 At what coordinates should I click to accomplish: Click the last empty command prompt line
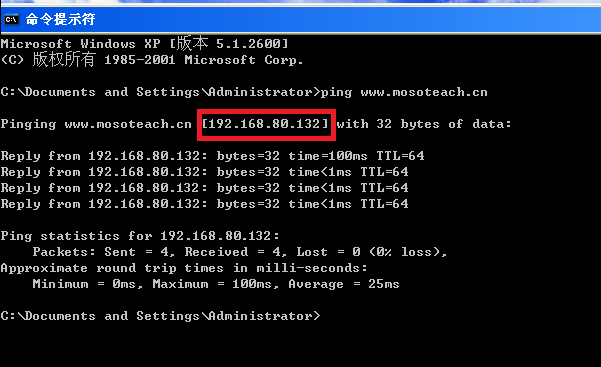pyautogui.click(x=160, y=316)
